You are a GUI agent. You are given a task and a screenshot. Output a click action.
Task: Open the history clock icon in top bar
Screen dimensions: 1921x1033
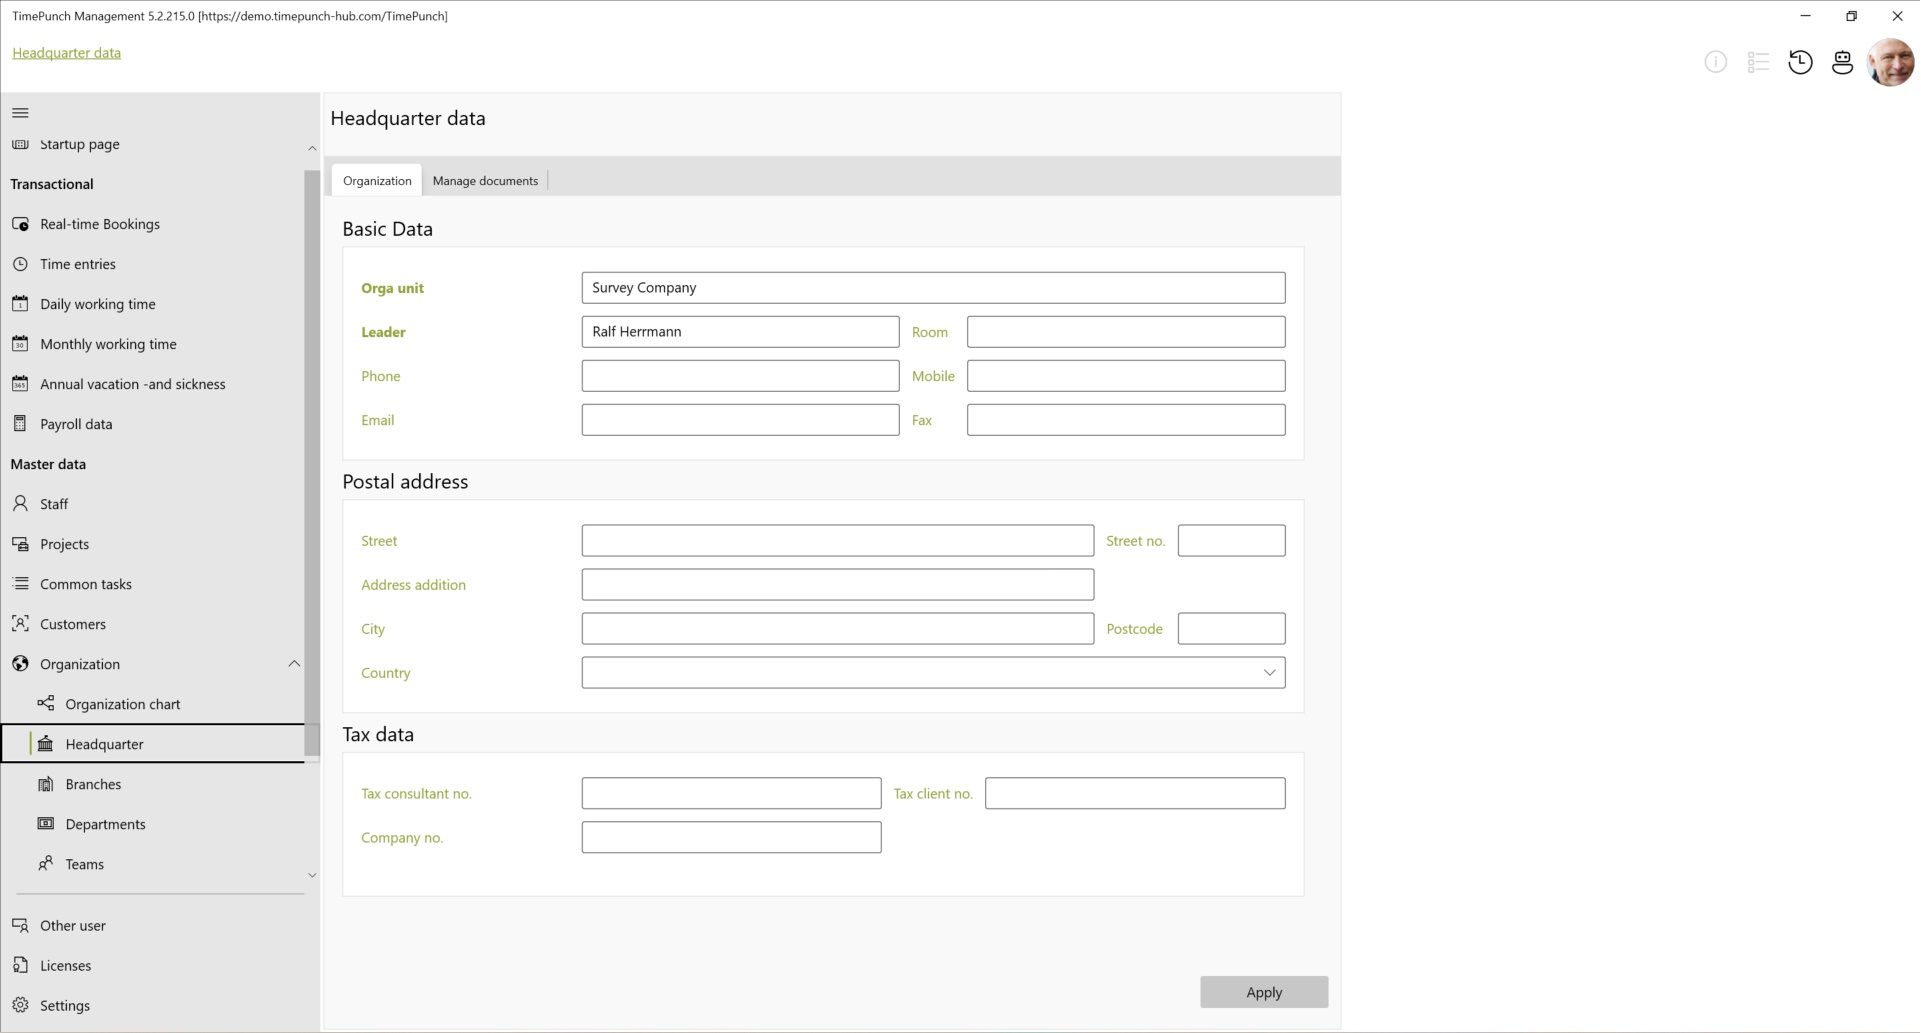coord(1800,63)
